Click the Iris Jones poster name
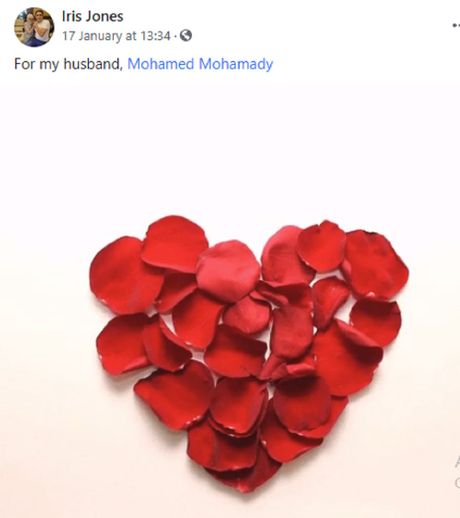Image resolution: width=460 pixels, height=518 pixels. click(x=92, y=16)
